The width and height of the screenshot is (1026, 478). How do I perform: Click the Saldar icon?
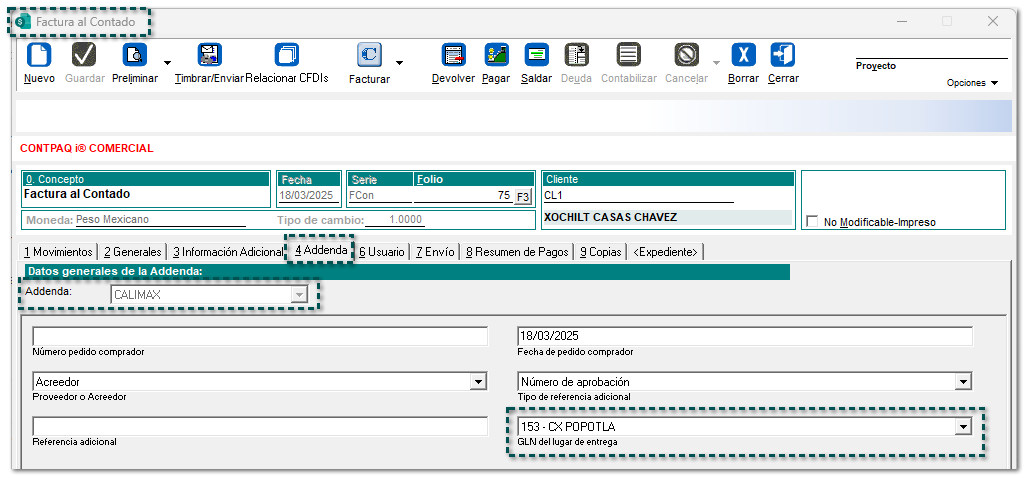pos(536,56)
